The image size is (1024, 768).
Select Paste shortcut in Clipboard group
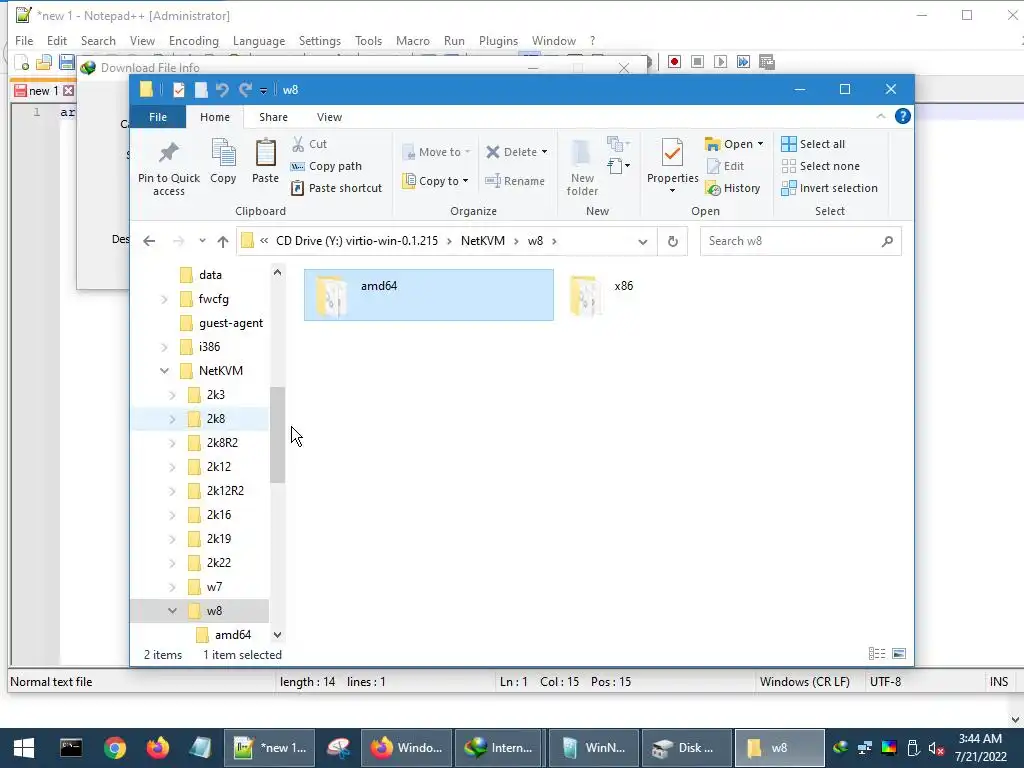point(336,188)
